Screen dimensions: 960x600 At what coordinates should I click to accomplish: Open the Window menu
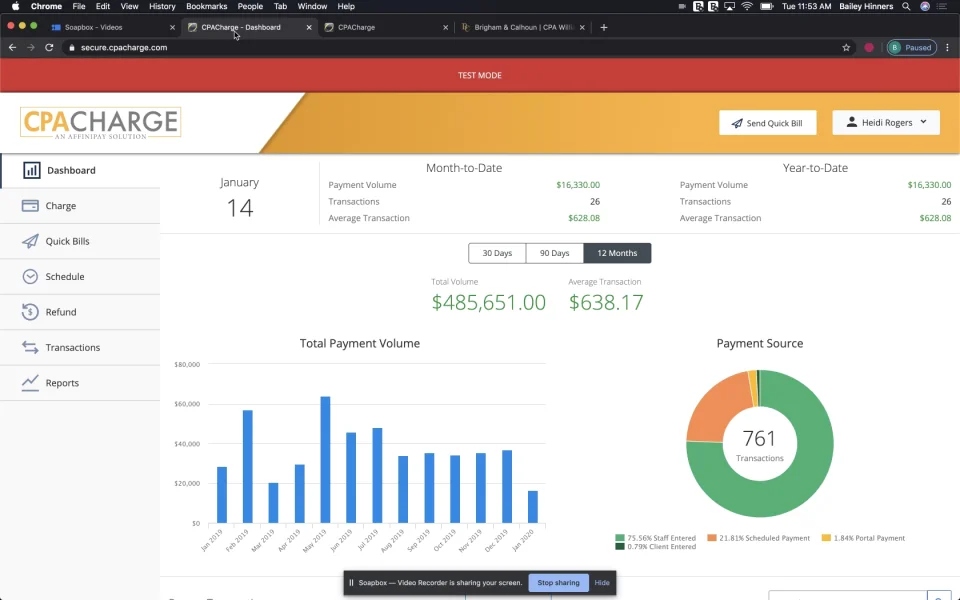coord(312,6)
